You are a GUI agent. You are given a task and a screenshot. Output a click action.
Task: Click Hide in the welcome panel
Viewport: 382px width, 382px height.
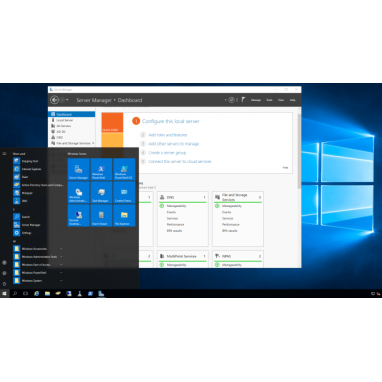pos(285,168)
